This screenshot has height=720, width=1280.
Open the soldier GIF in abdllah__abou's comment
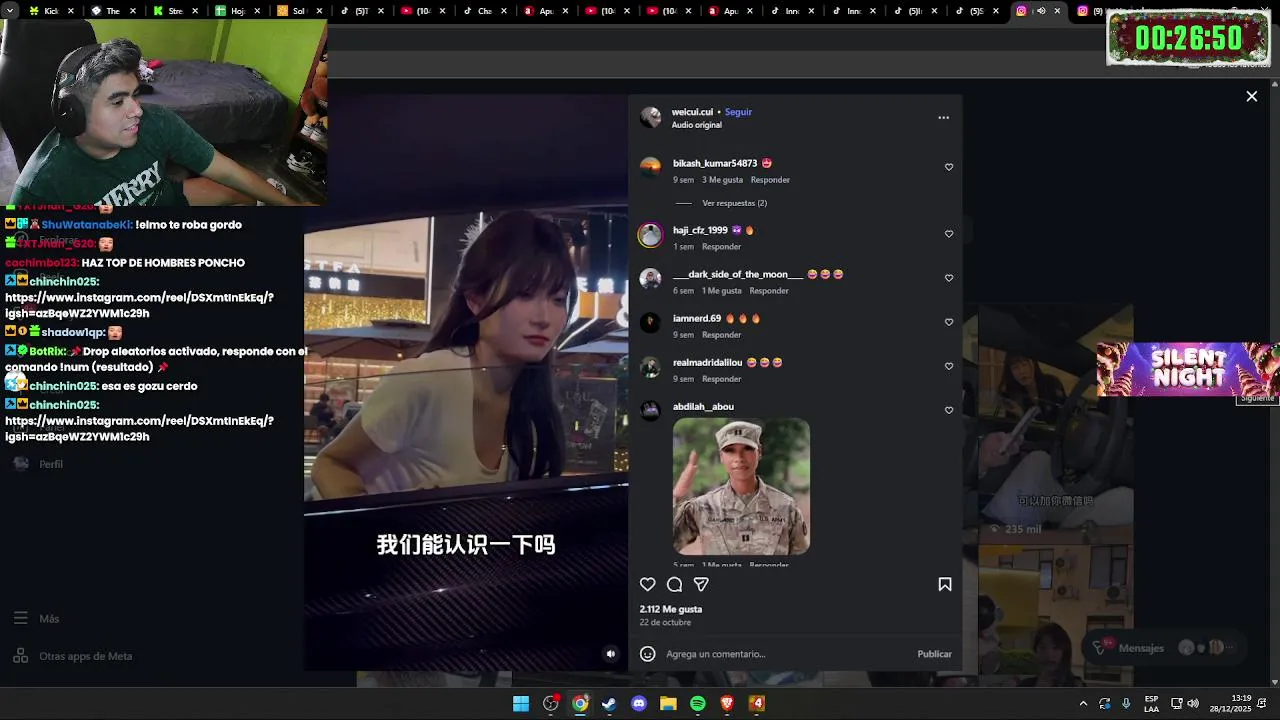741,486
